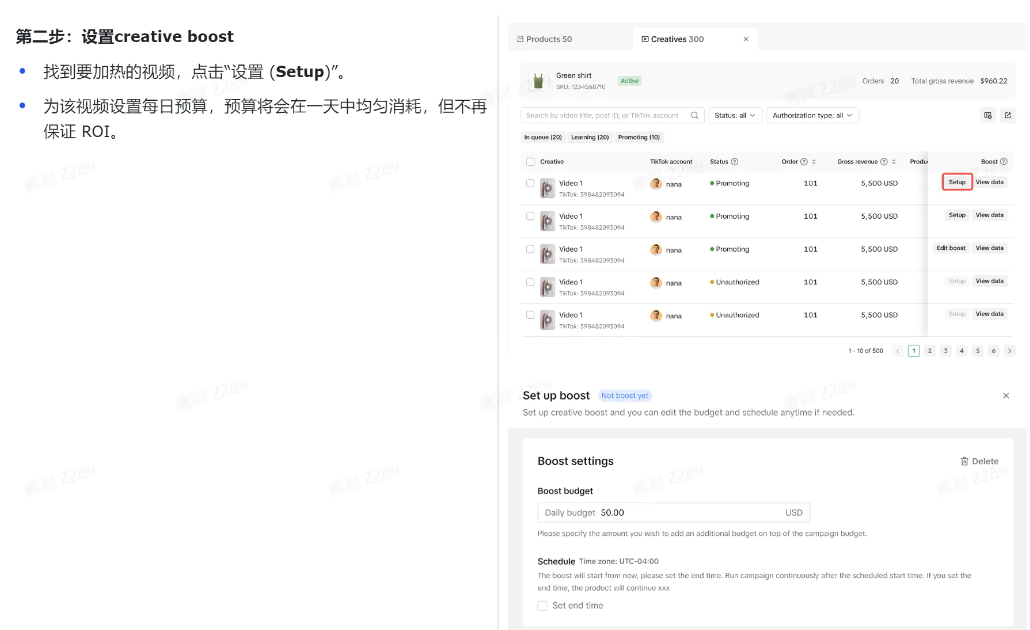Click the Products tab icon

[x=520, y=39]
